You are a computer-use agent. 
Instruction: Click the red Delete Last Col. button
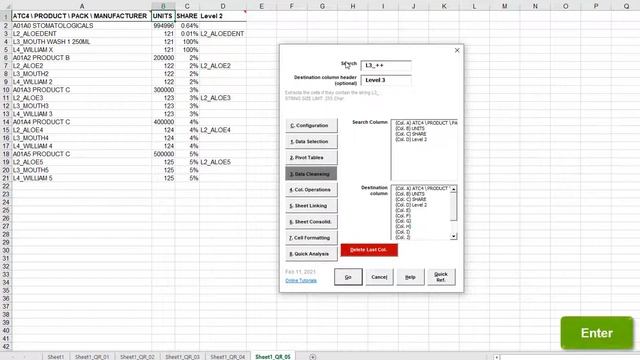[x=369, y=250]
